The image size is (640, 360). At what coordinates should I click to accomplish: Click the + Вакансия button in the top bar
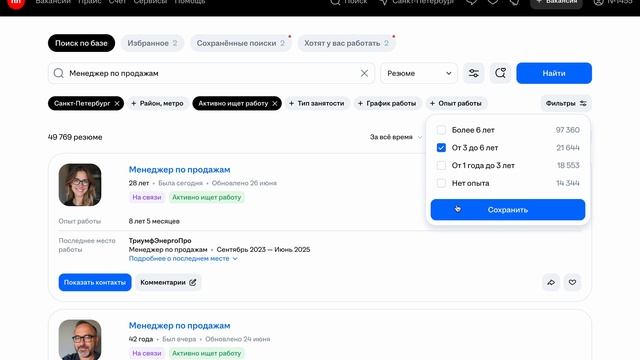[557, 3]
